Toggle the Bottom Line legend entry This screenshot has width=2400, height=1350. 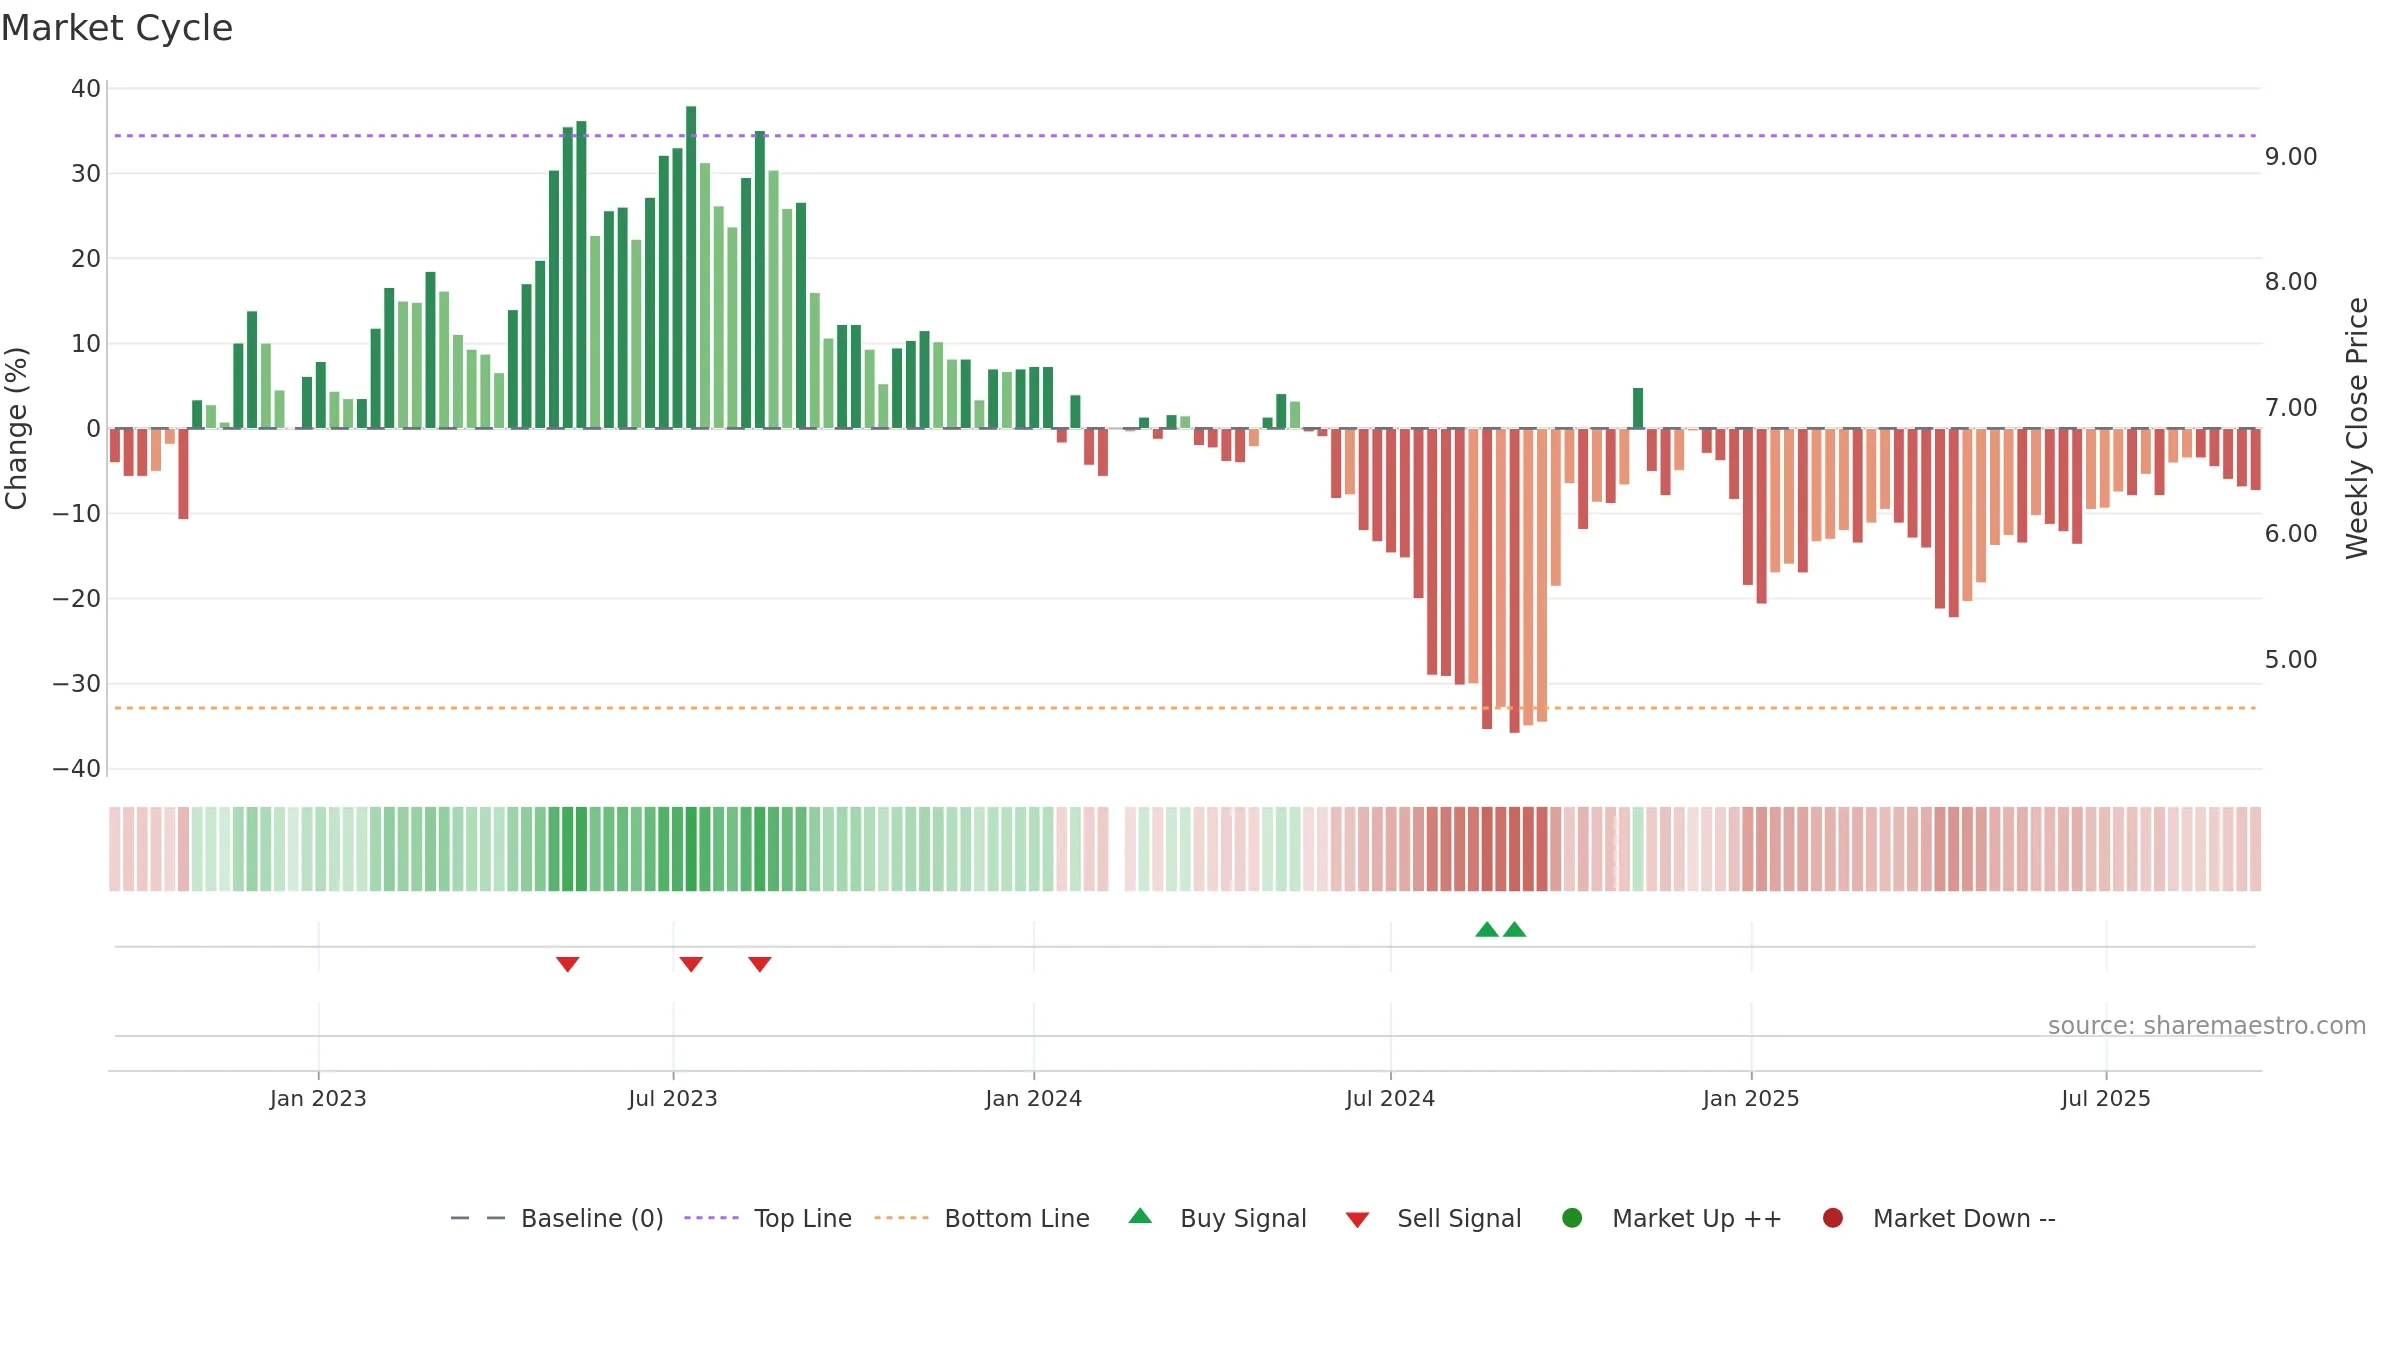click(981, 1218)
